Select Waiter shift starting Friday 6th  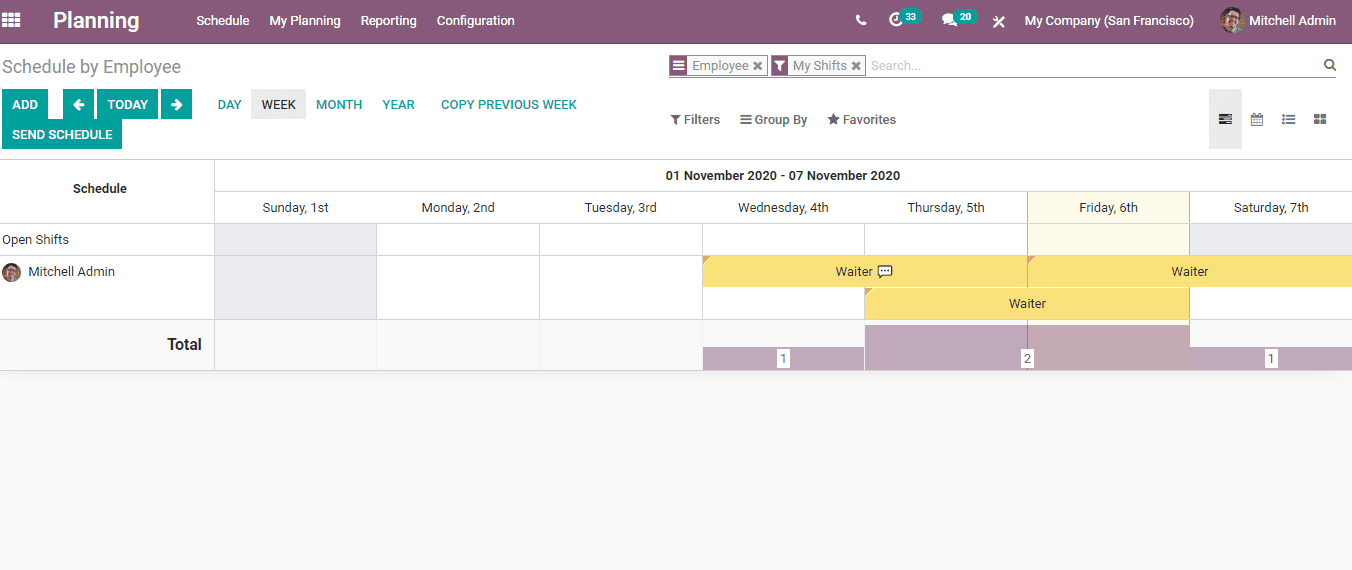(1190, 271)
